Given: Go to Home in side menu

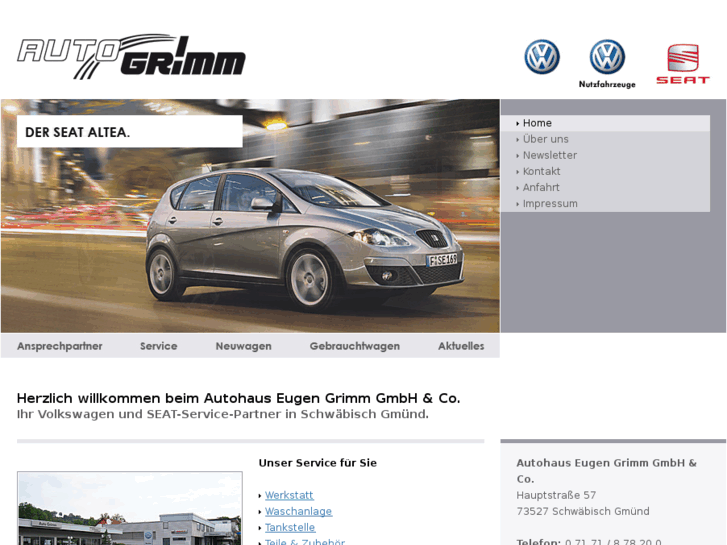Looking at the screenshot, I should tap(605, 123).
